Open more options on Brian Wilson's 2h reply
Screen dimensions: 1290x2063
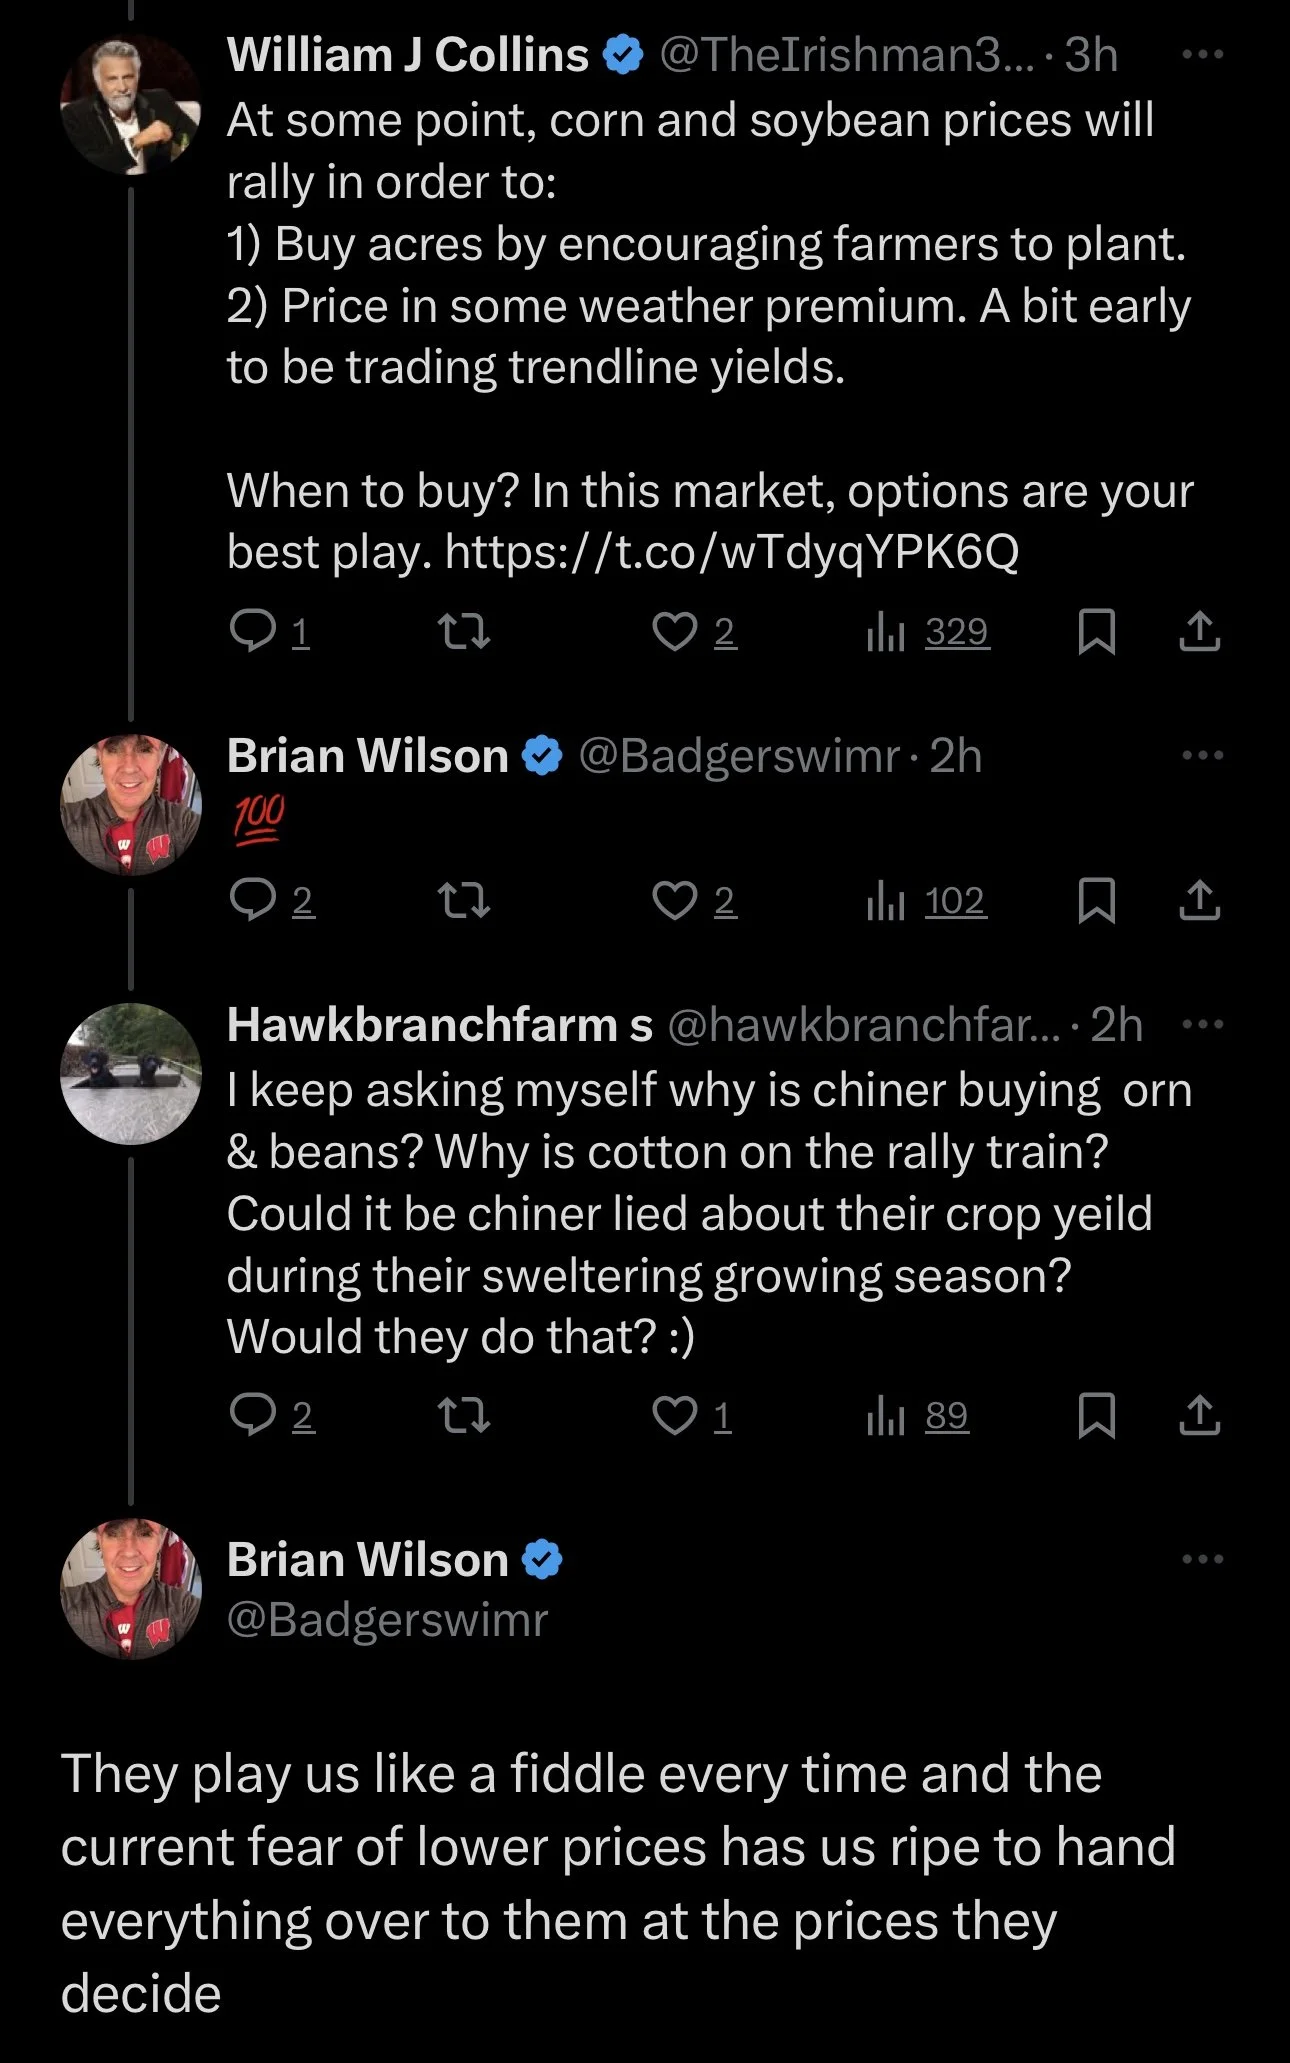coord(1202,755)
